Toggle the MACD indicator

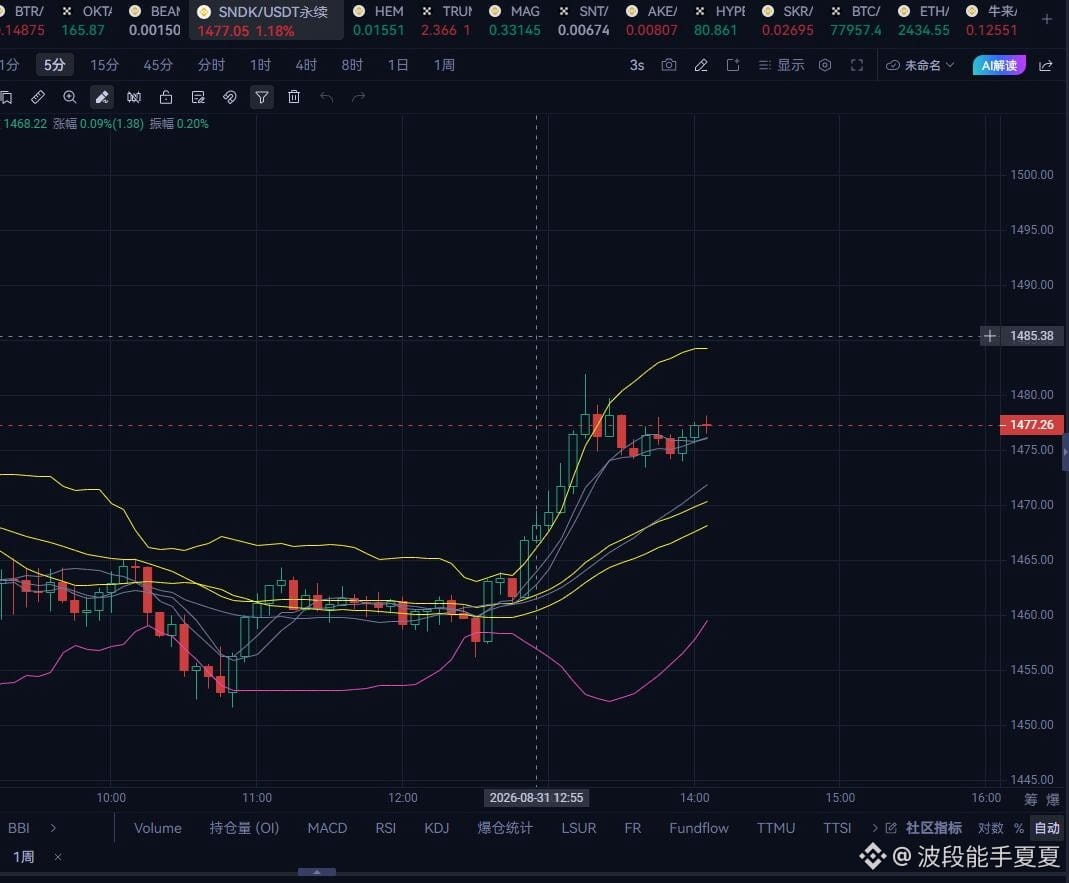(327, 828)
